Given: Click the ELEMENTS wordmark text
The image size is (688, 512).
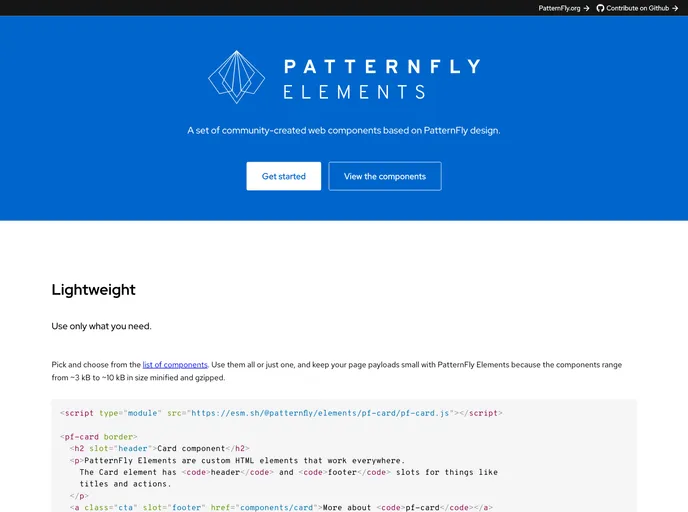Looking at the screenshot, I should 355,92.
